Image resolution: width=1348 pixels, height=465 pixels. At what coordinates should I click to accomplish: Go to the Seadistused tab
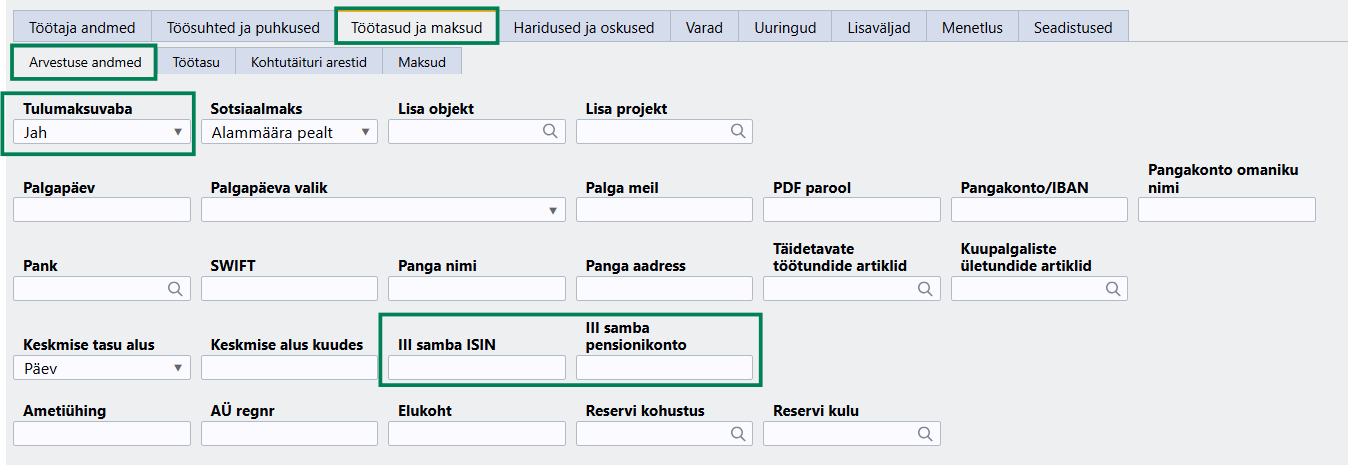tap(1073, 27)
